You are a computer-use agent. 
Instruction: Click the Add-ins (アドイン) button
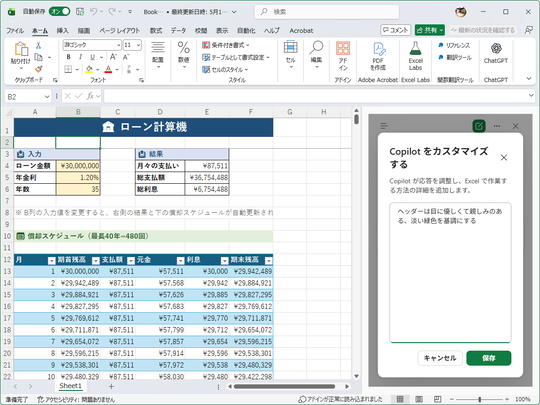click(x=343, y=55)
